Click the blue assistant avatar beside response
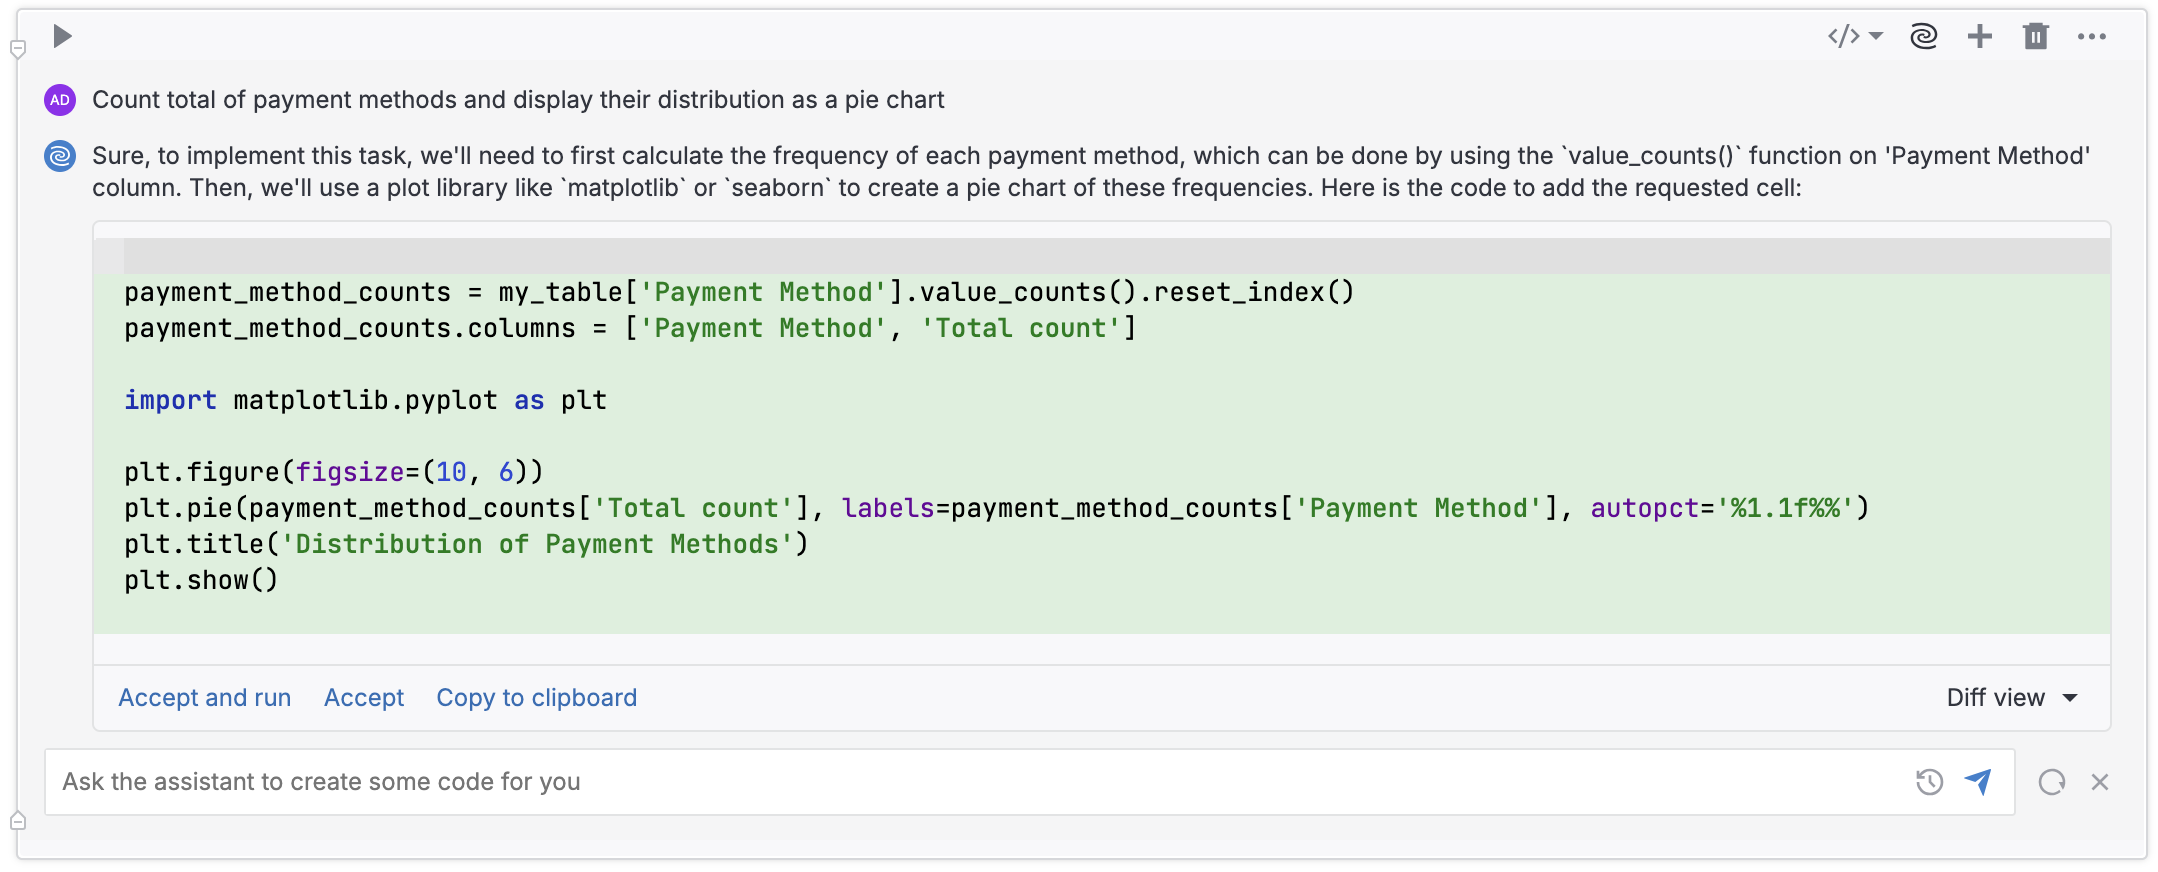The height and width of the screenshot is (872, 2158). point(60,156)
